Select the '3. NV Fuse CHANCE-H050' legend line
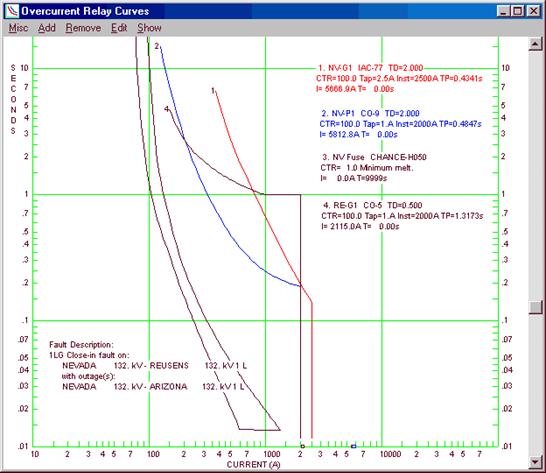Viewport: 546px width, 473px height. click(374, 157)
